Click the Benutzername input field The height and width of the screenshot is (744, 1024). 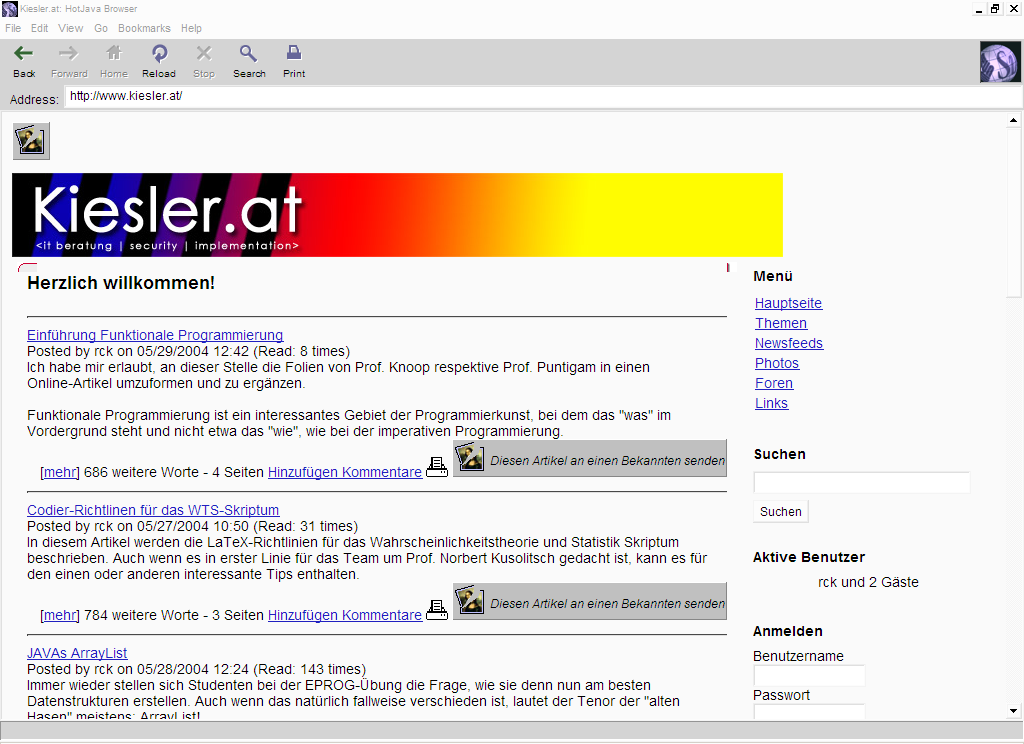click(x=809, y=676)
